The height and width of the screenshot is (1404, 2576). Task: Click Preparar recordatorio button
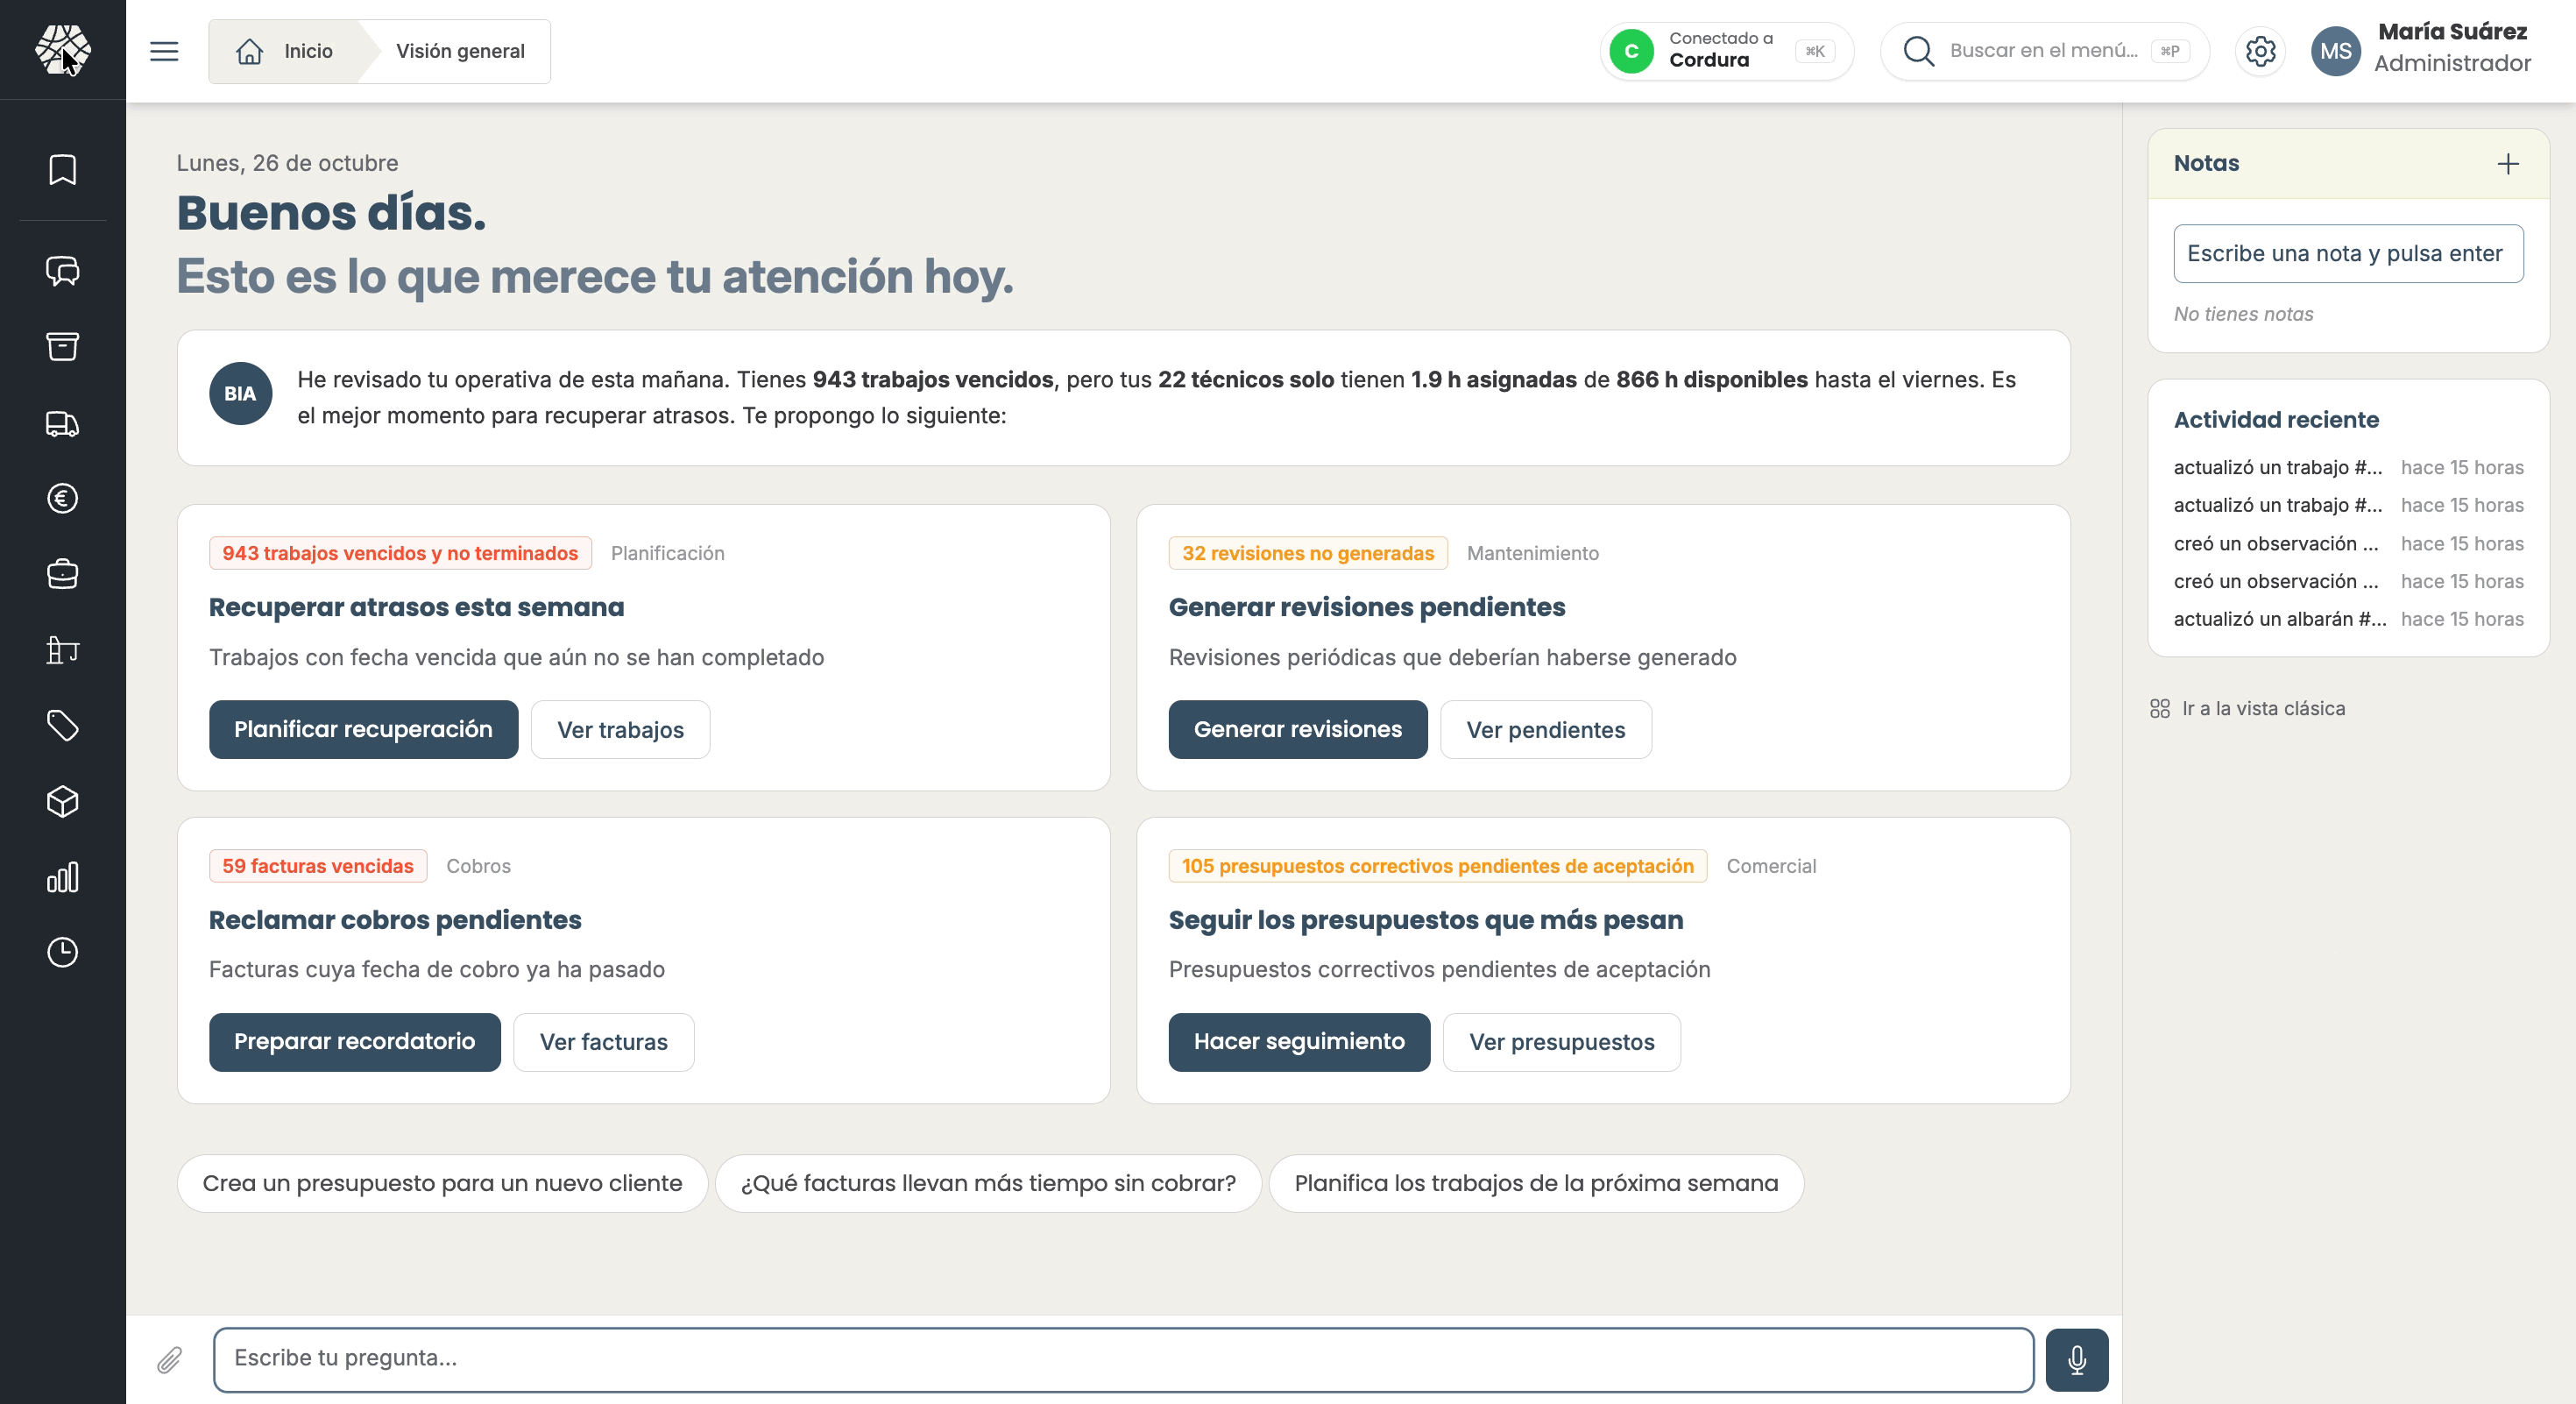(354, 1041)
